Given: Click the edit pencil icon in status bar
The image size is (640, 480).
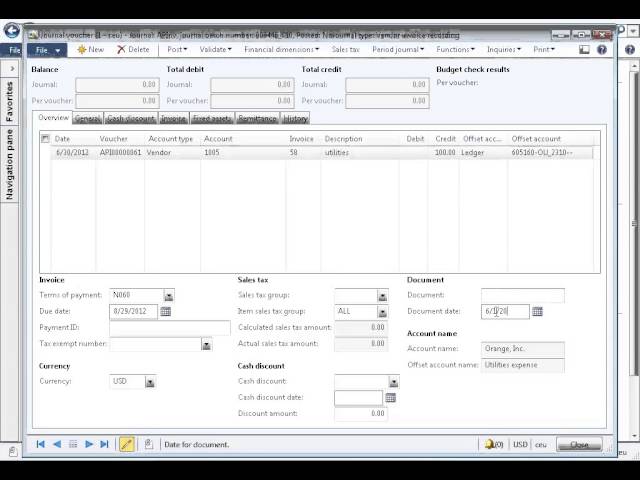Looking at the screenshot, I should [x=127, y=444].
